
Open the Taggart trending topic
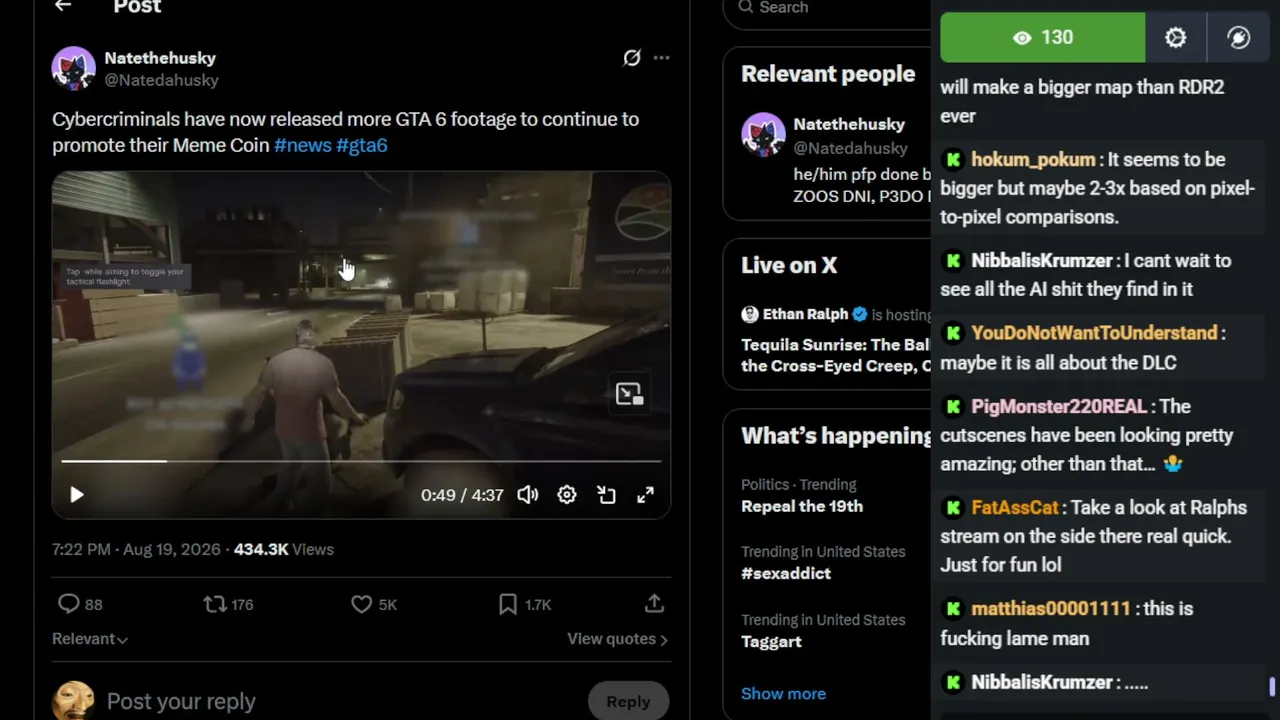tap(771, 641)
